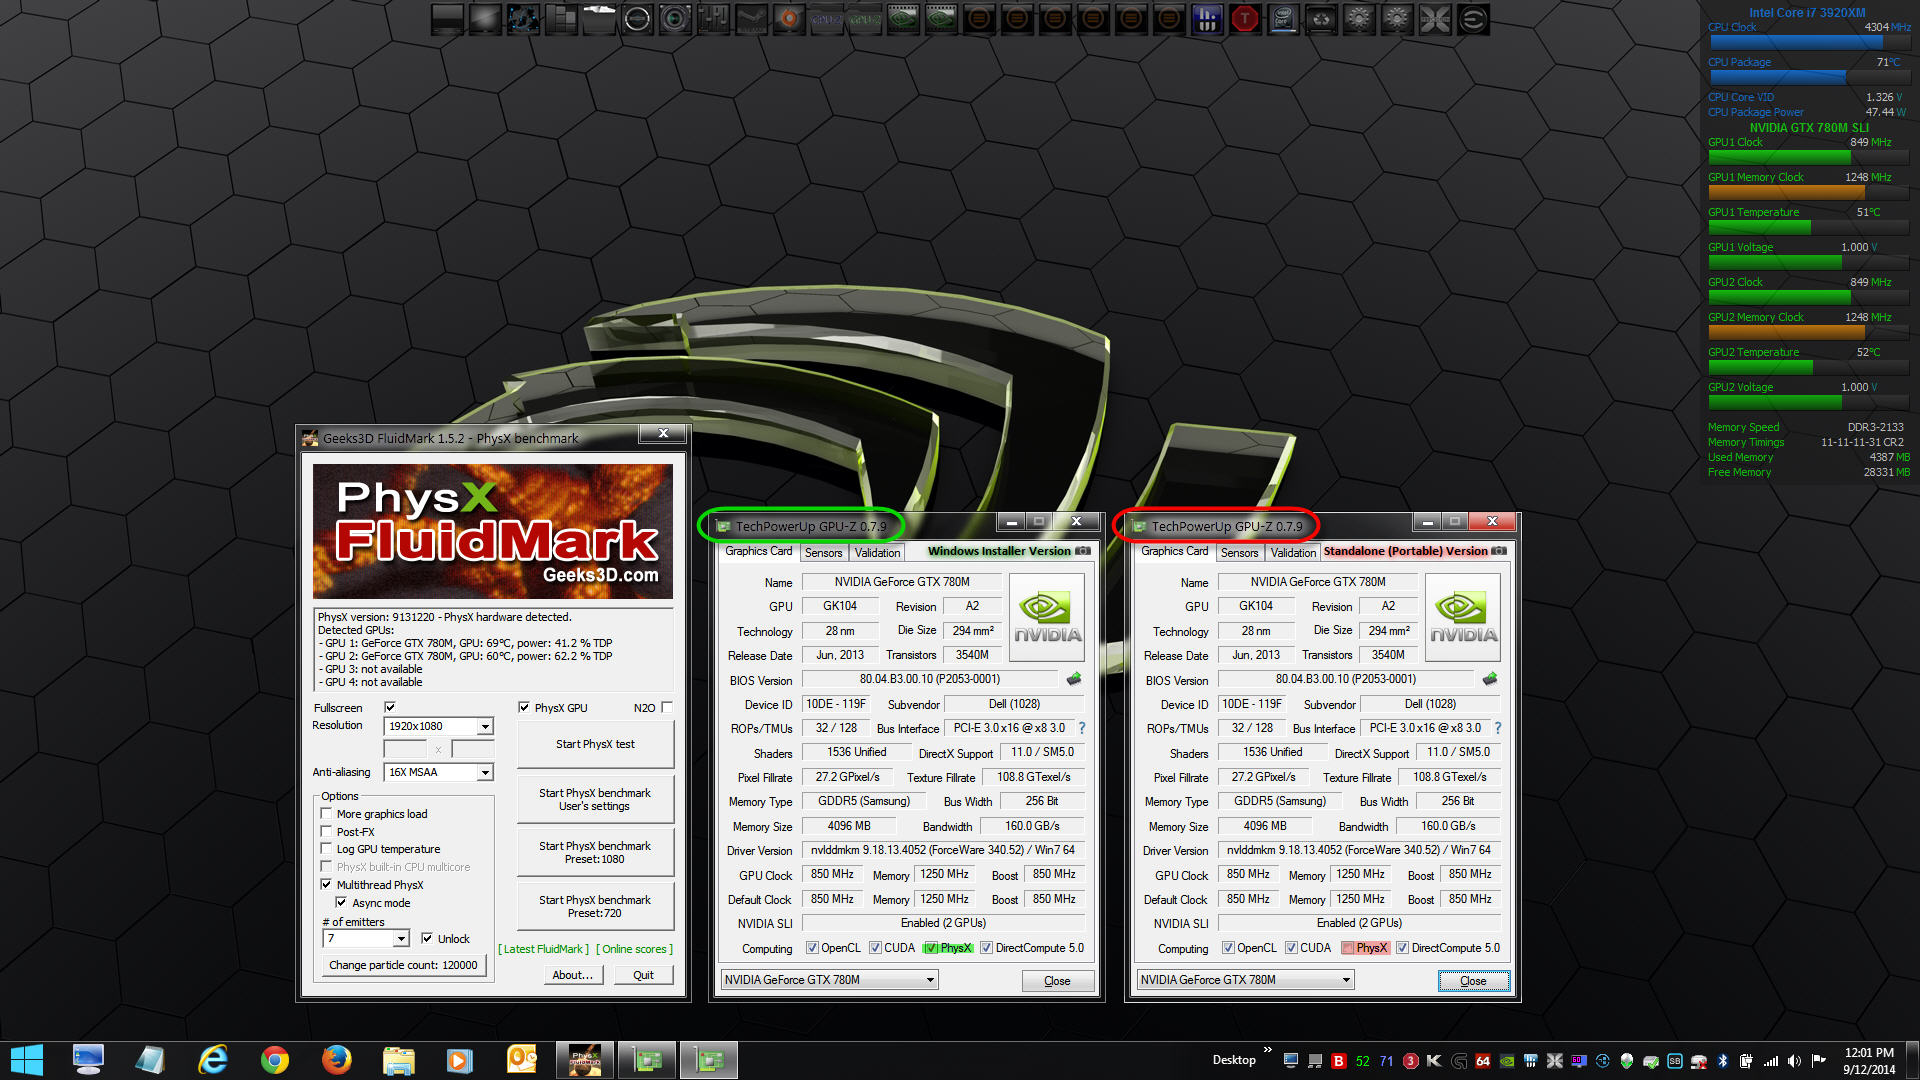Image resolution: width=1920 pixels, height=1080 pixels.
Task: Open the X-shaped icon in top dock
Action: [x=1435, y=19]
